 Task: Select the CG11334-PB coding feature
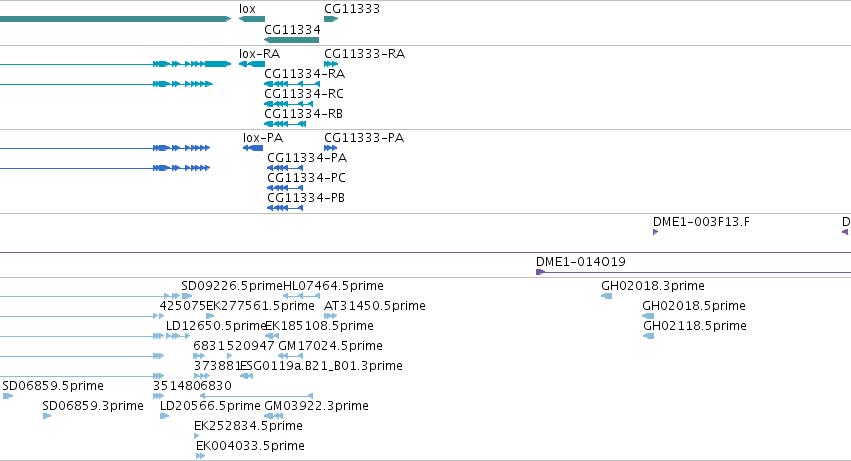click(285, 208)
